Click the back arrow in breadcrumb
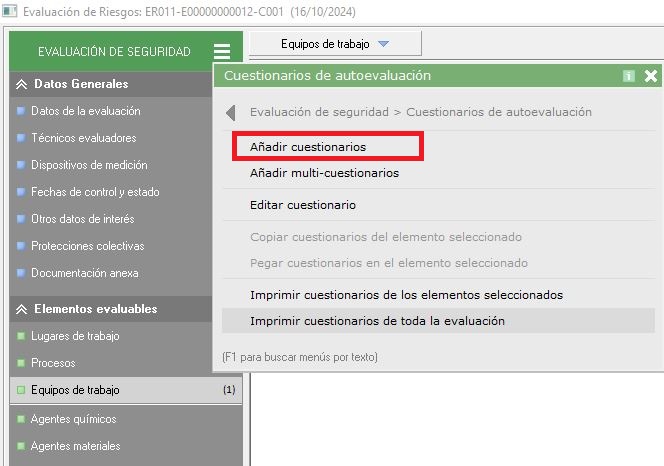The image size is (664, 466). (x=231, y=113)
